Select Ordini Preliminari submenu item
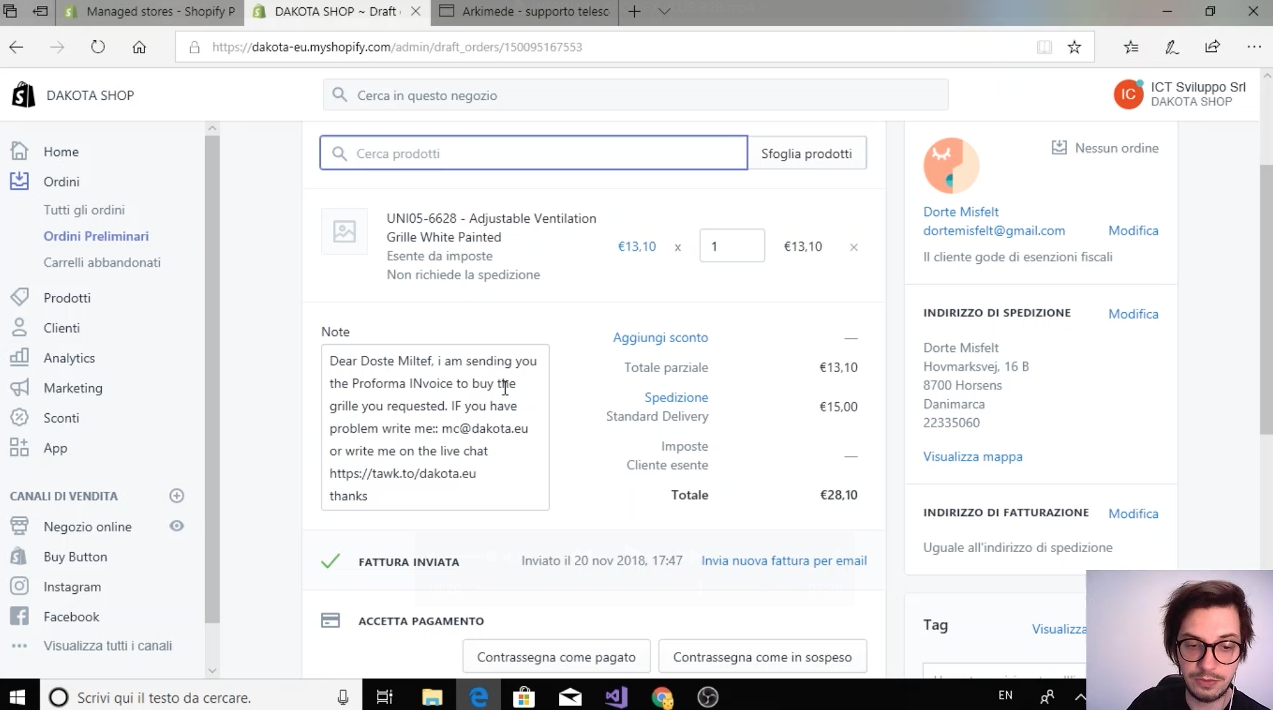The width and height of the screenshot is (1273, 710). (96, 237)
